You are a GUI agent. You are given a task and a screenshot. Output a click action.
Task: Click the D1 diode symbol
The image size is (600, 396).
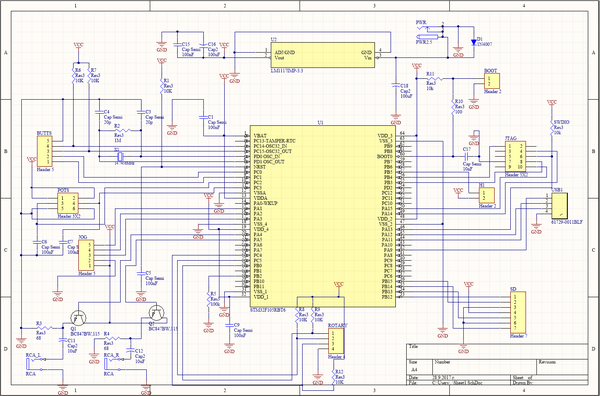coord(474,42)
